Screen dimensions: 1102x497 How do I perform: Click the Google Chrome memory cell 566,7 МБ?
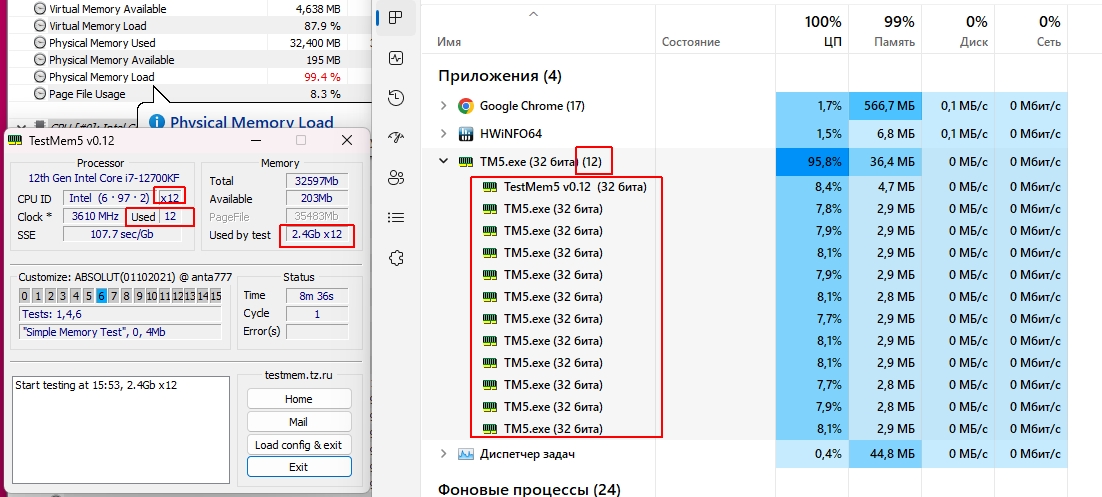point(884,106)
